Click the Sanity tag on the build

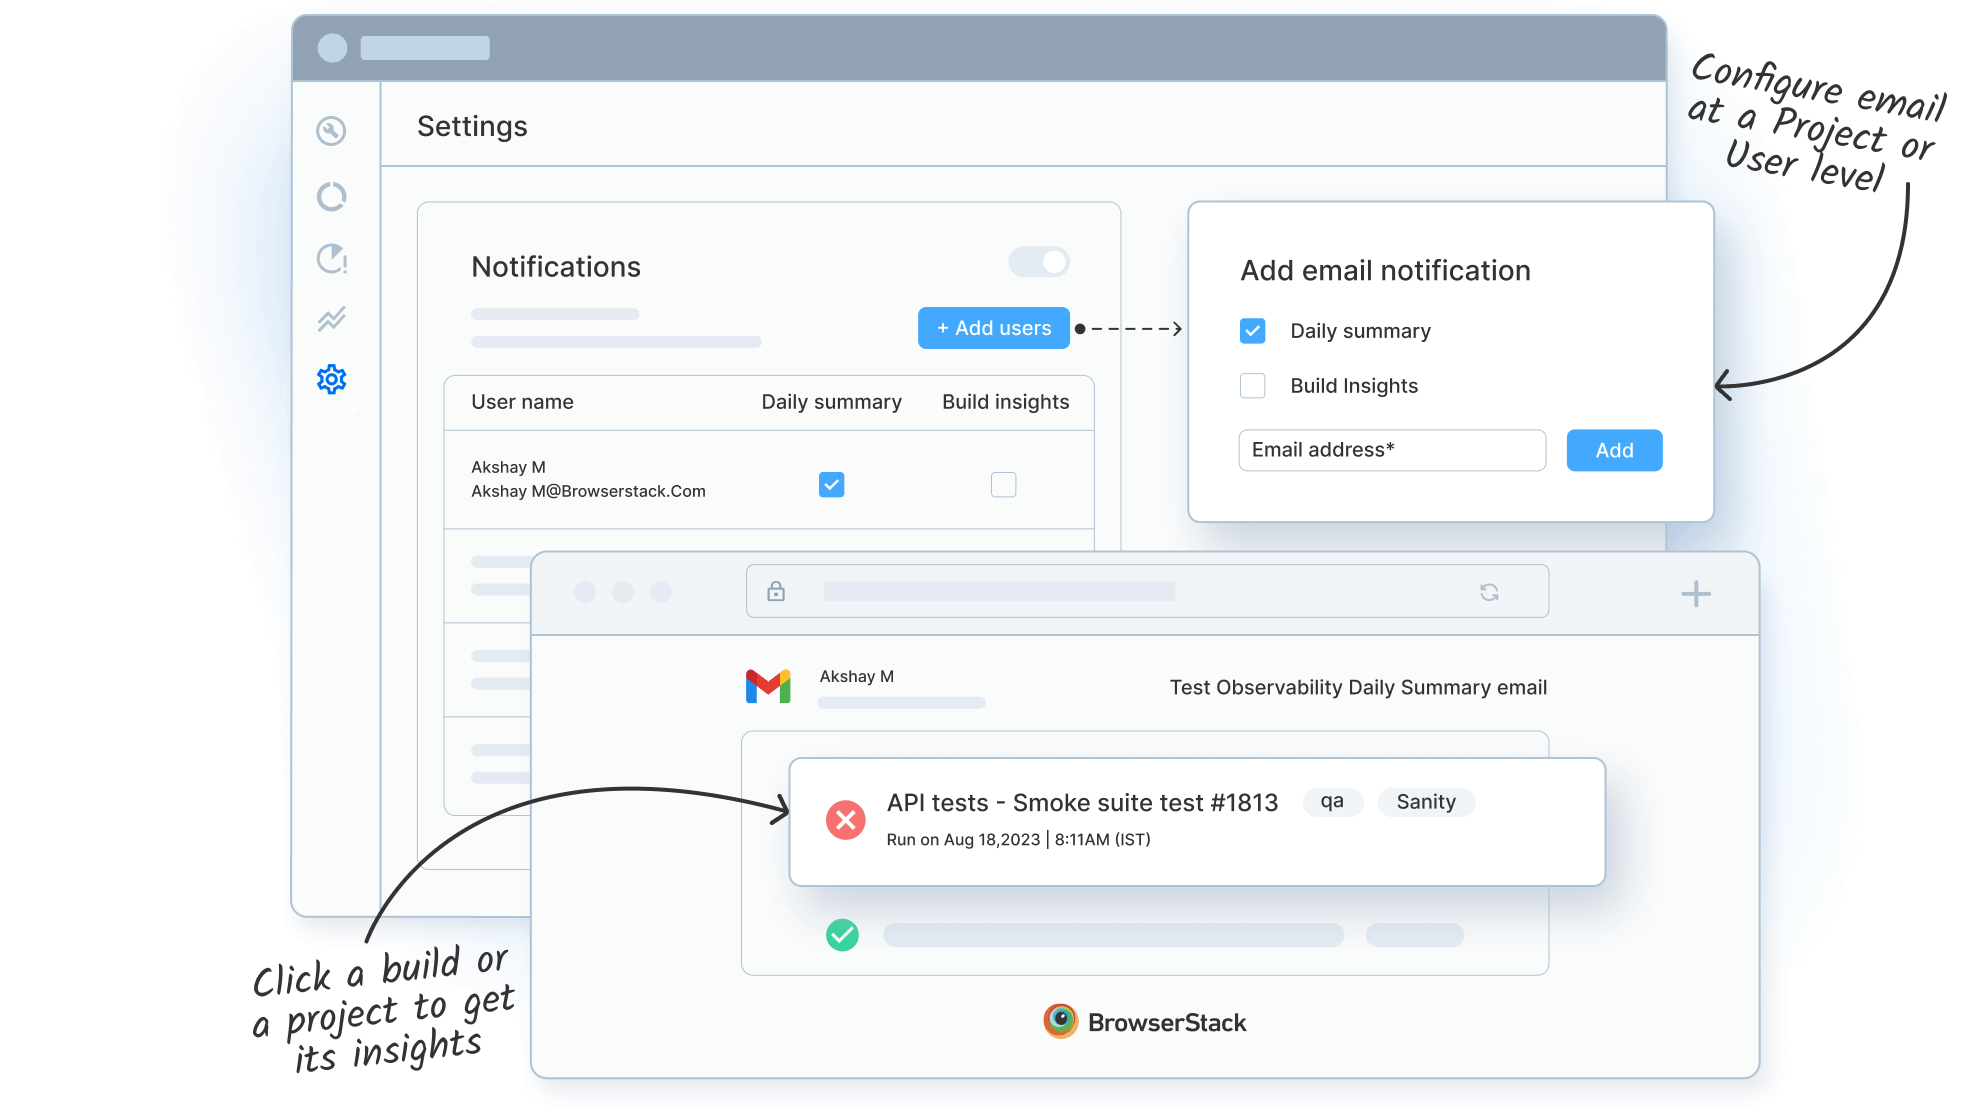coord(1425,802)
